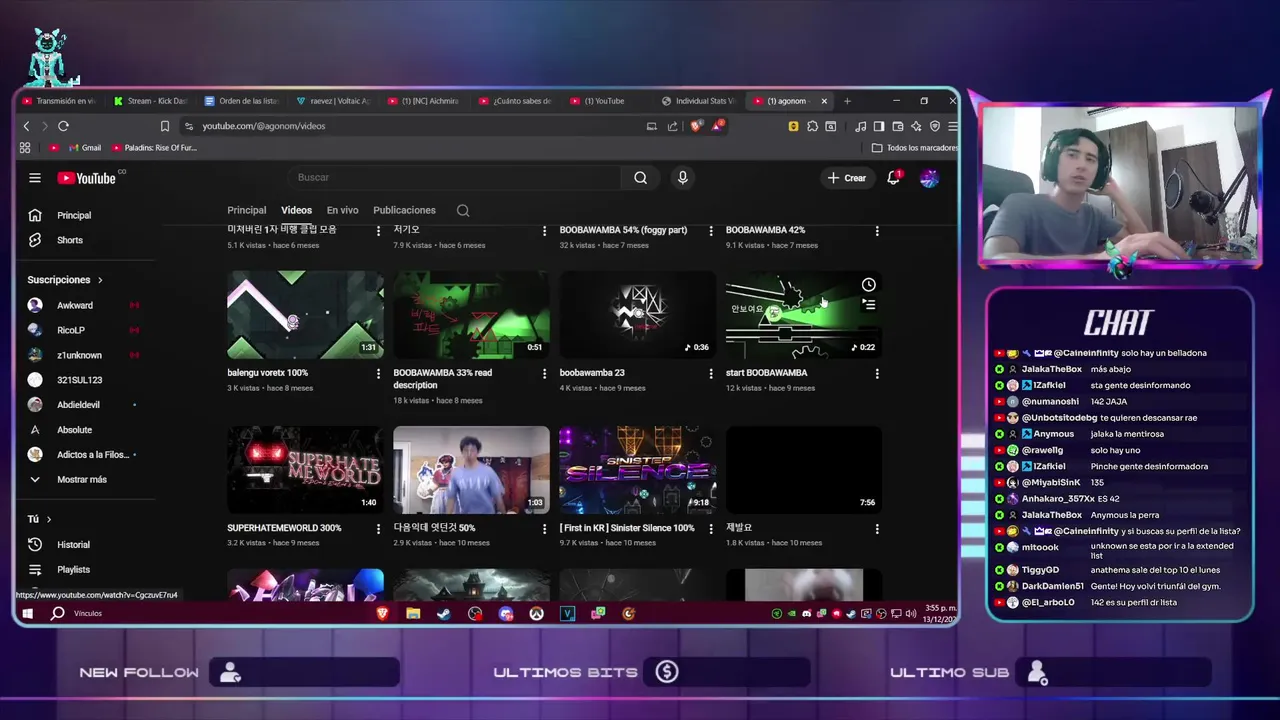1280x720 pixels.
Task: Close the agonom browser tab
Action: (824, 101)
